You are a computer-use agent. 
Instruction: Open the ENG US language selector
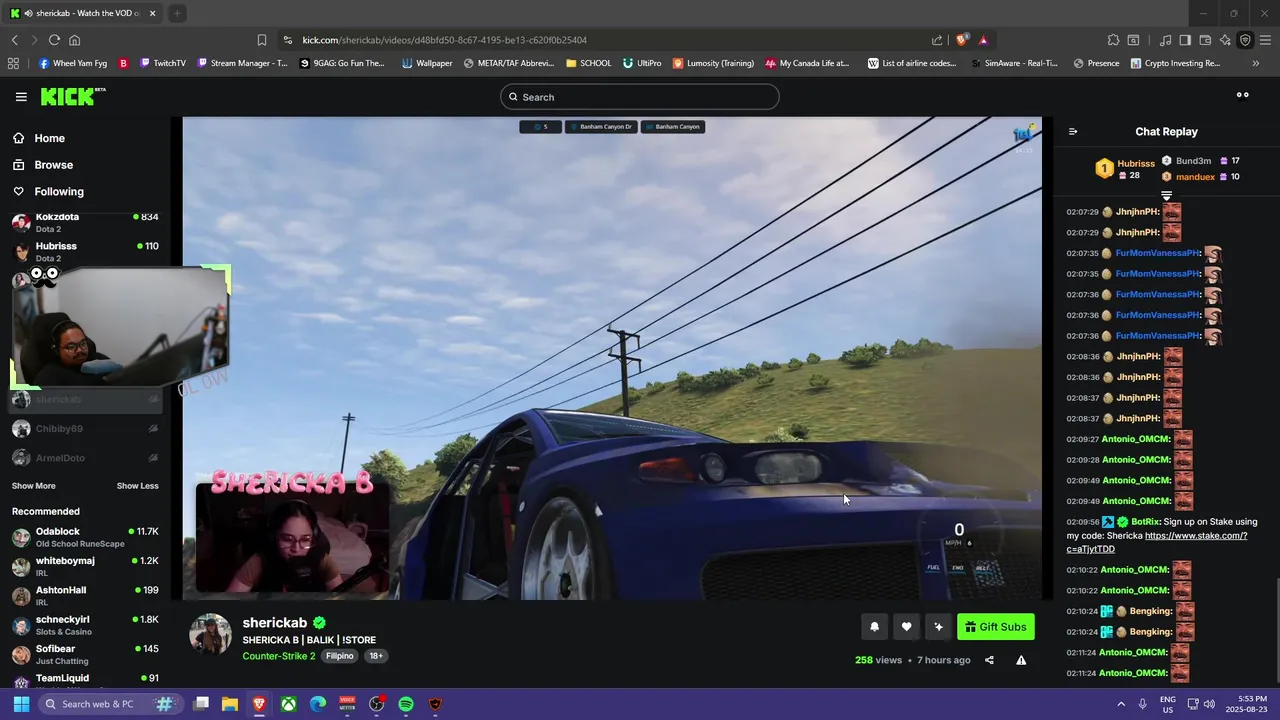point(1168,704)
